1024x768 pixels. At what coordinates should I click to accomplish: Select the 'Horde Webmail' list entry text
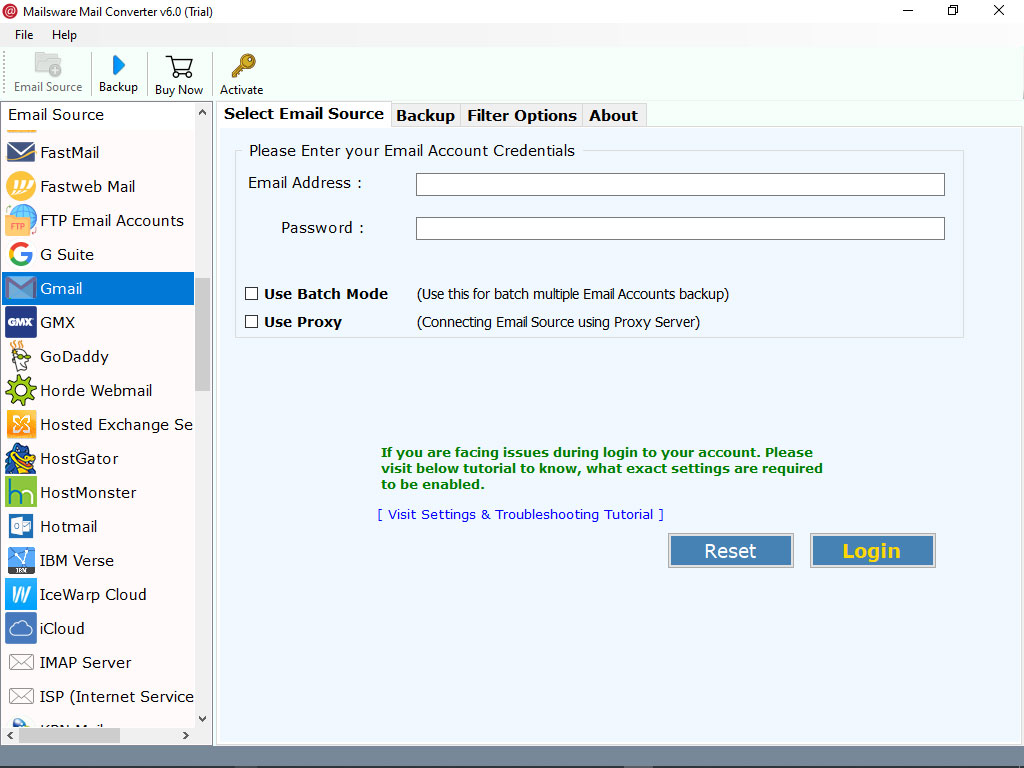point(96,391)
